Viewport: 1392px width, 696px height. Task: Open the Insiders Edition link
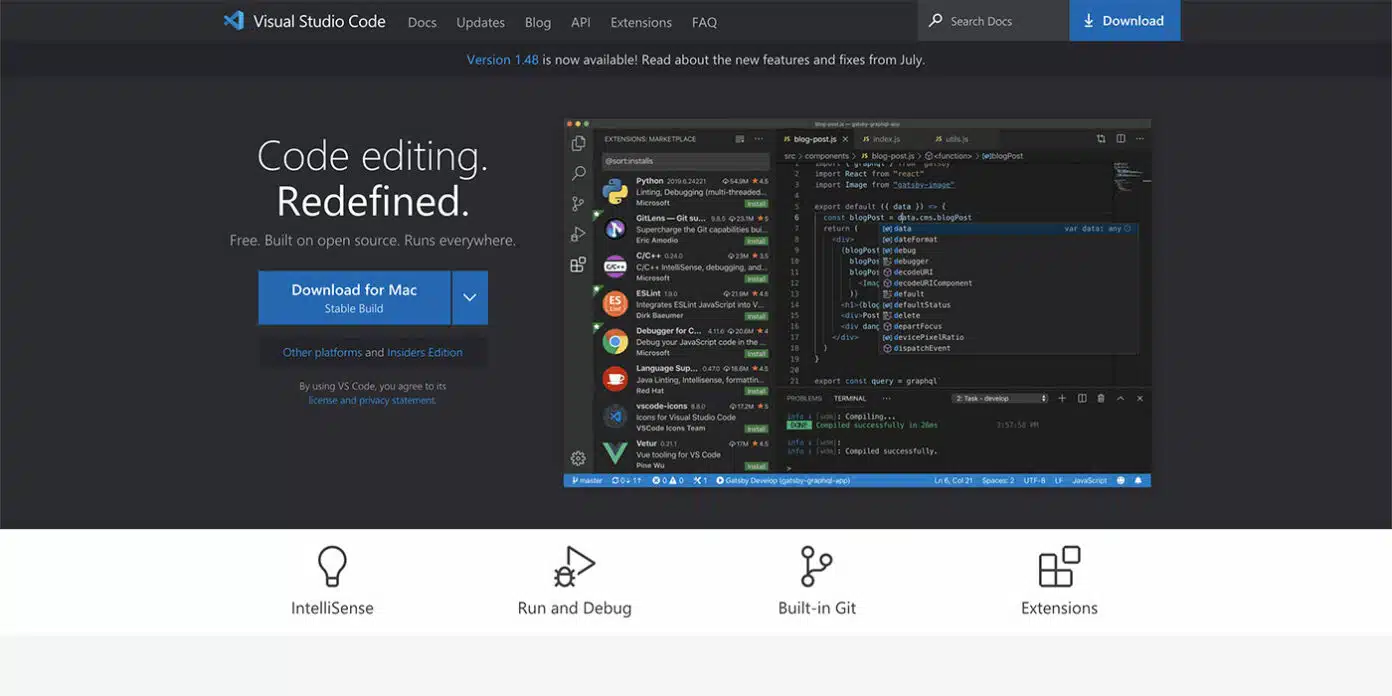pos(425,352)
